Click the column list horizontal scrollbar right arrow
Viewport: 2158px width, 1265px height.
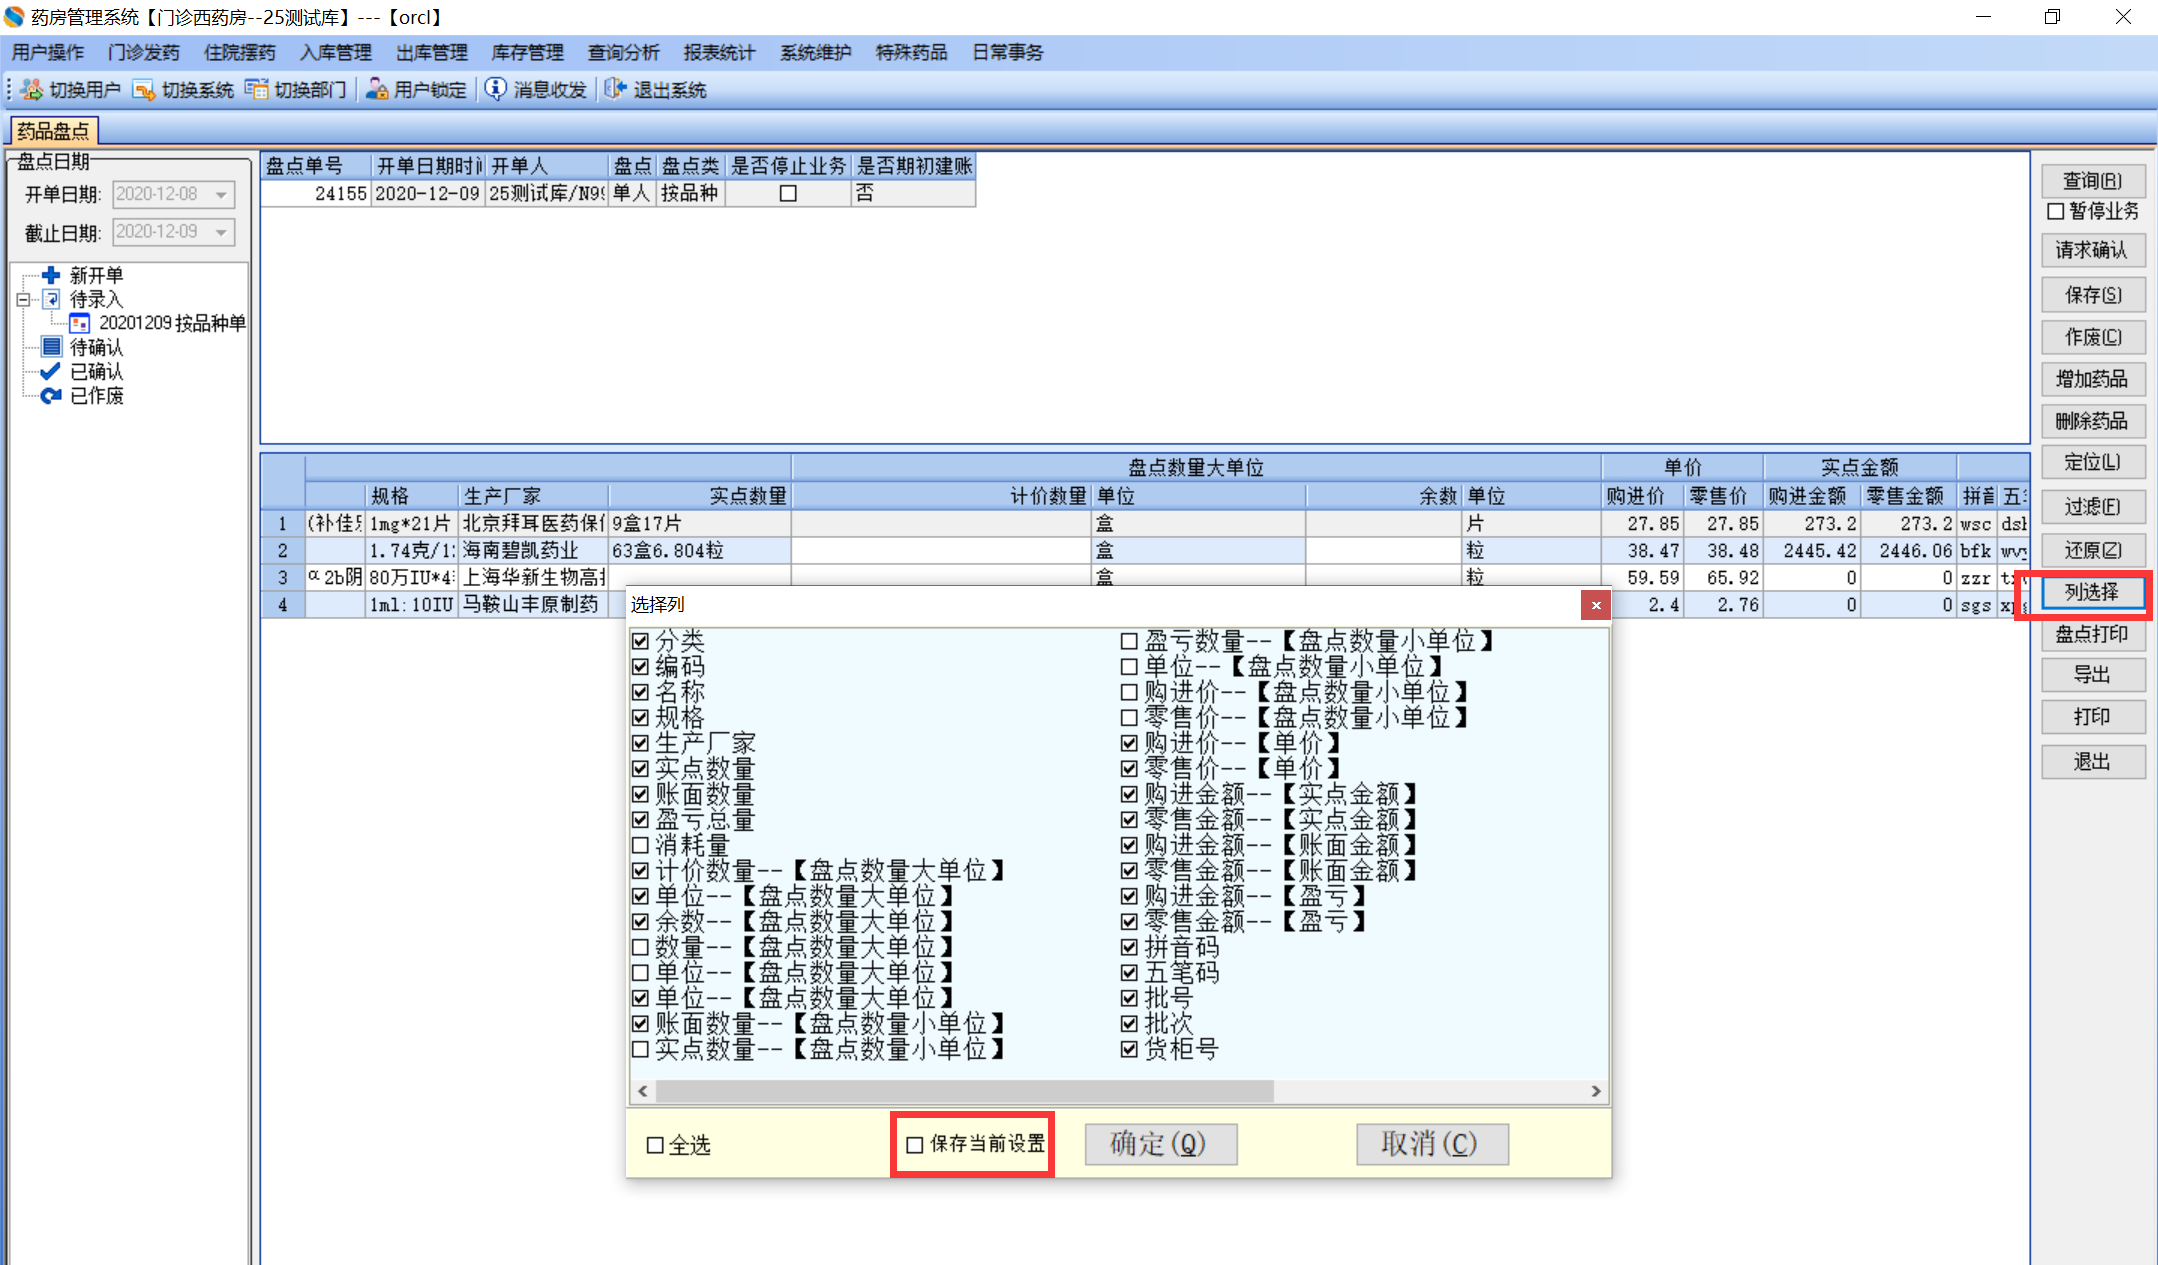1596,1091
